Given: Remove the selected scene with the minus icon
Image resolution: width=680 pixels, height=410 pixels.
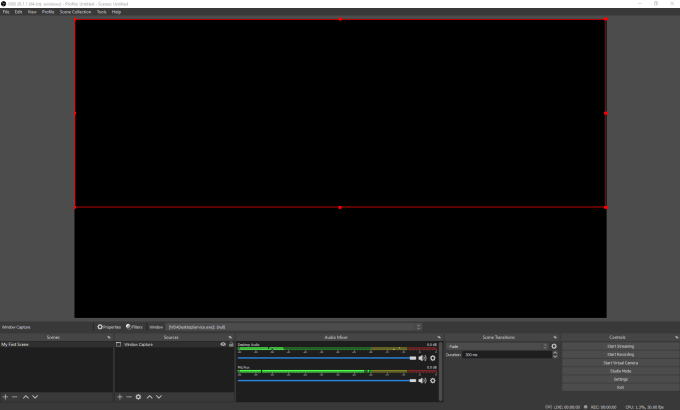Looking at the screenshot, I should click(x=14, y=397).
